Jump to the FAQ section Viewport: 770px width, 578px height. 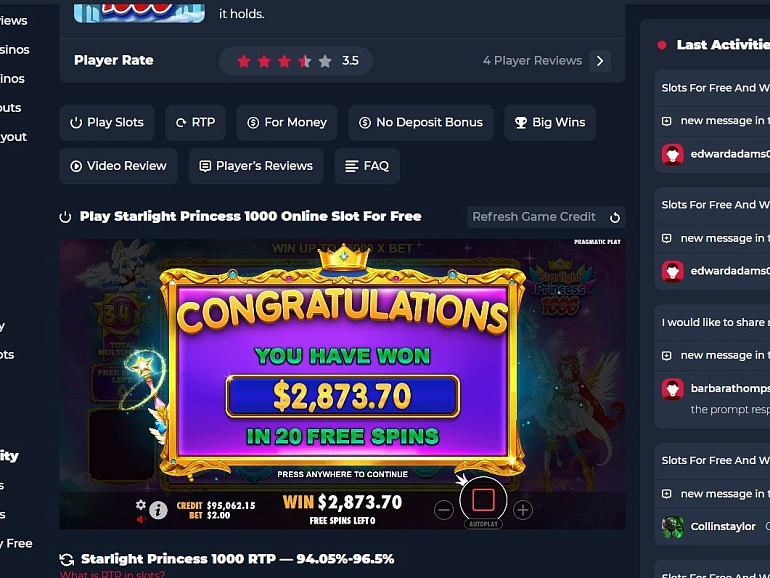pos(367,166)
